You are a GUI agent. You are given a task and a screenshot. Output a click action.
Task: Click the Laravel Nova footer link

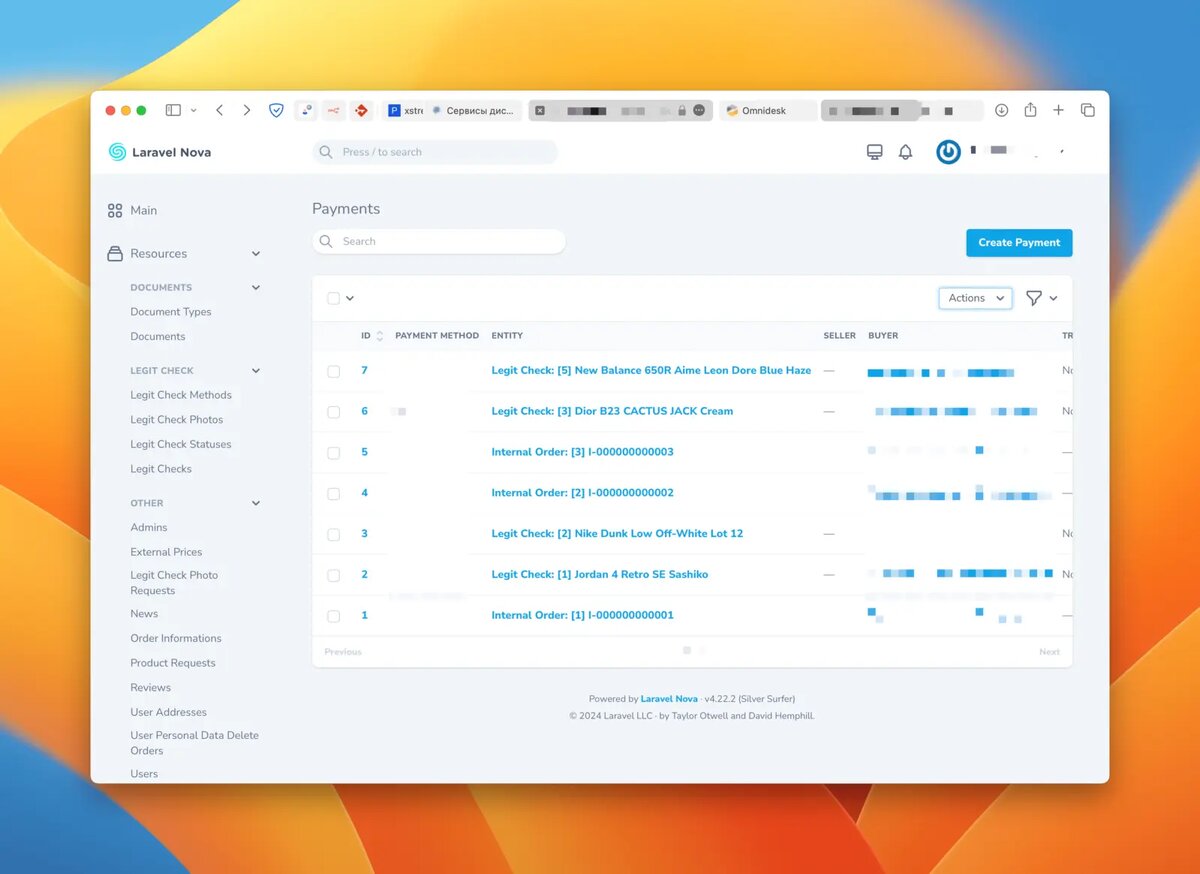pos(669,699)
